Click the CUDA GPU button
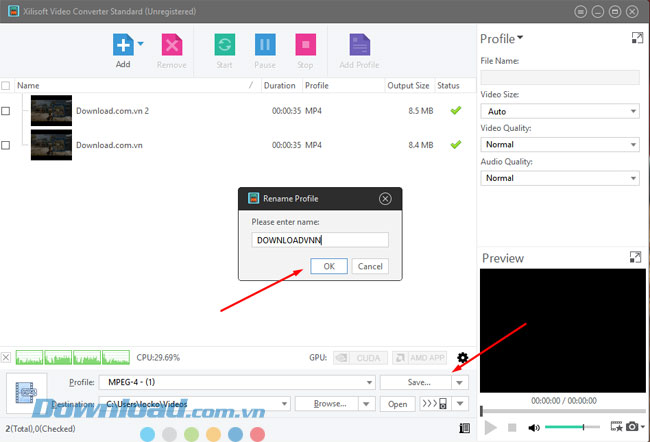The width and height of the screenshot is (650, 442). [360, 357]
